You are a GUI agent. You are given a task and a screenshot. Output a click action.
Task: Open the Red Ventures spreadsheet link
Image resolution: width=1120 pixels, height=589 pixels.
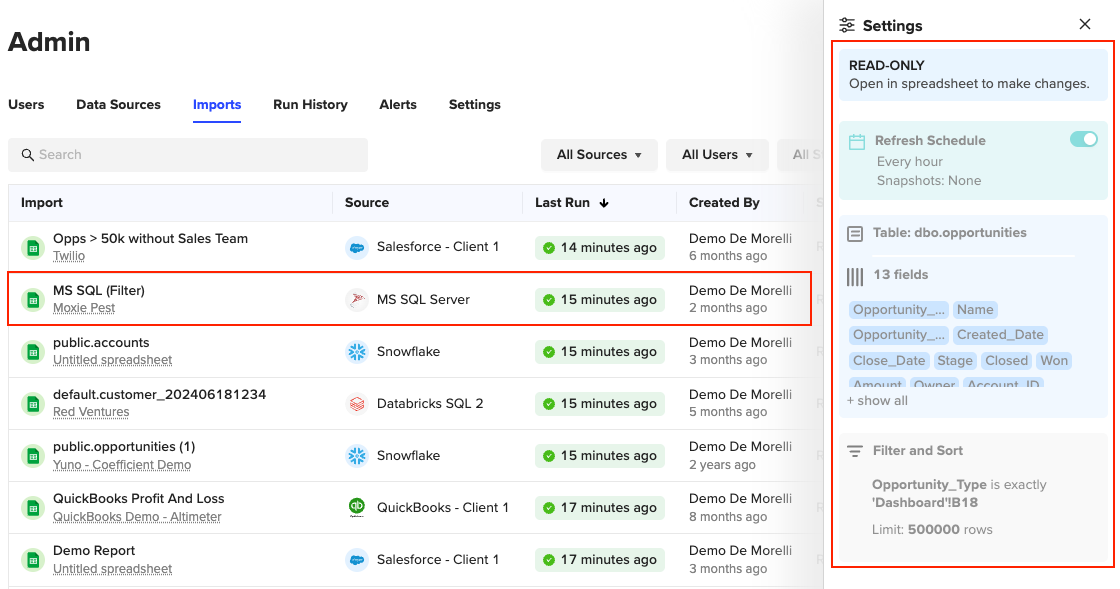coord(91,412)
